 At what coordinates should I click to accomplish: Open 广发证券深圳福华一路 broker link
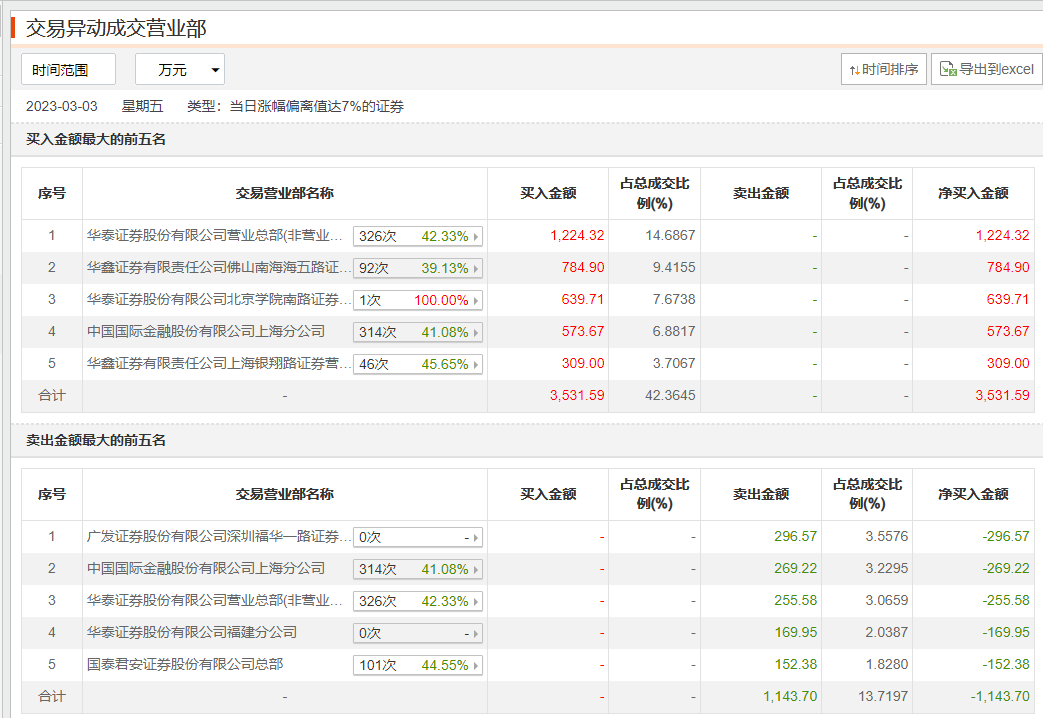(x=219, y=536)
